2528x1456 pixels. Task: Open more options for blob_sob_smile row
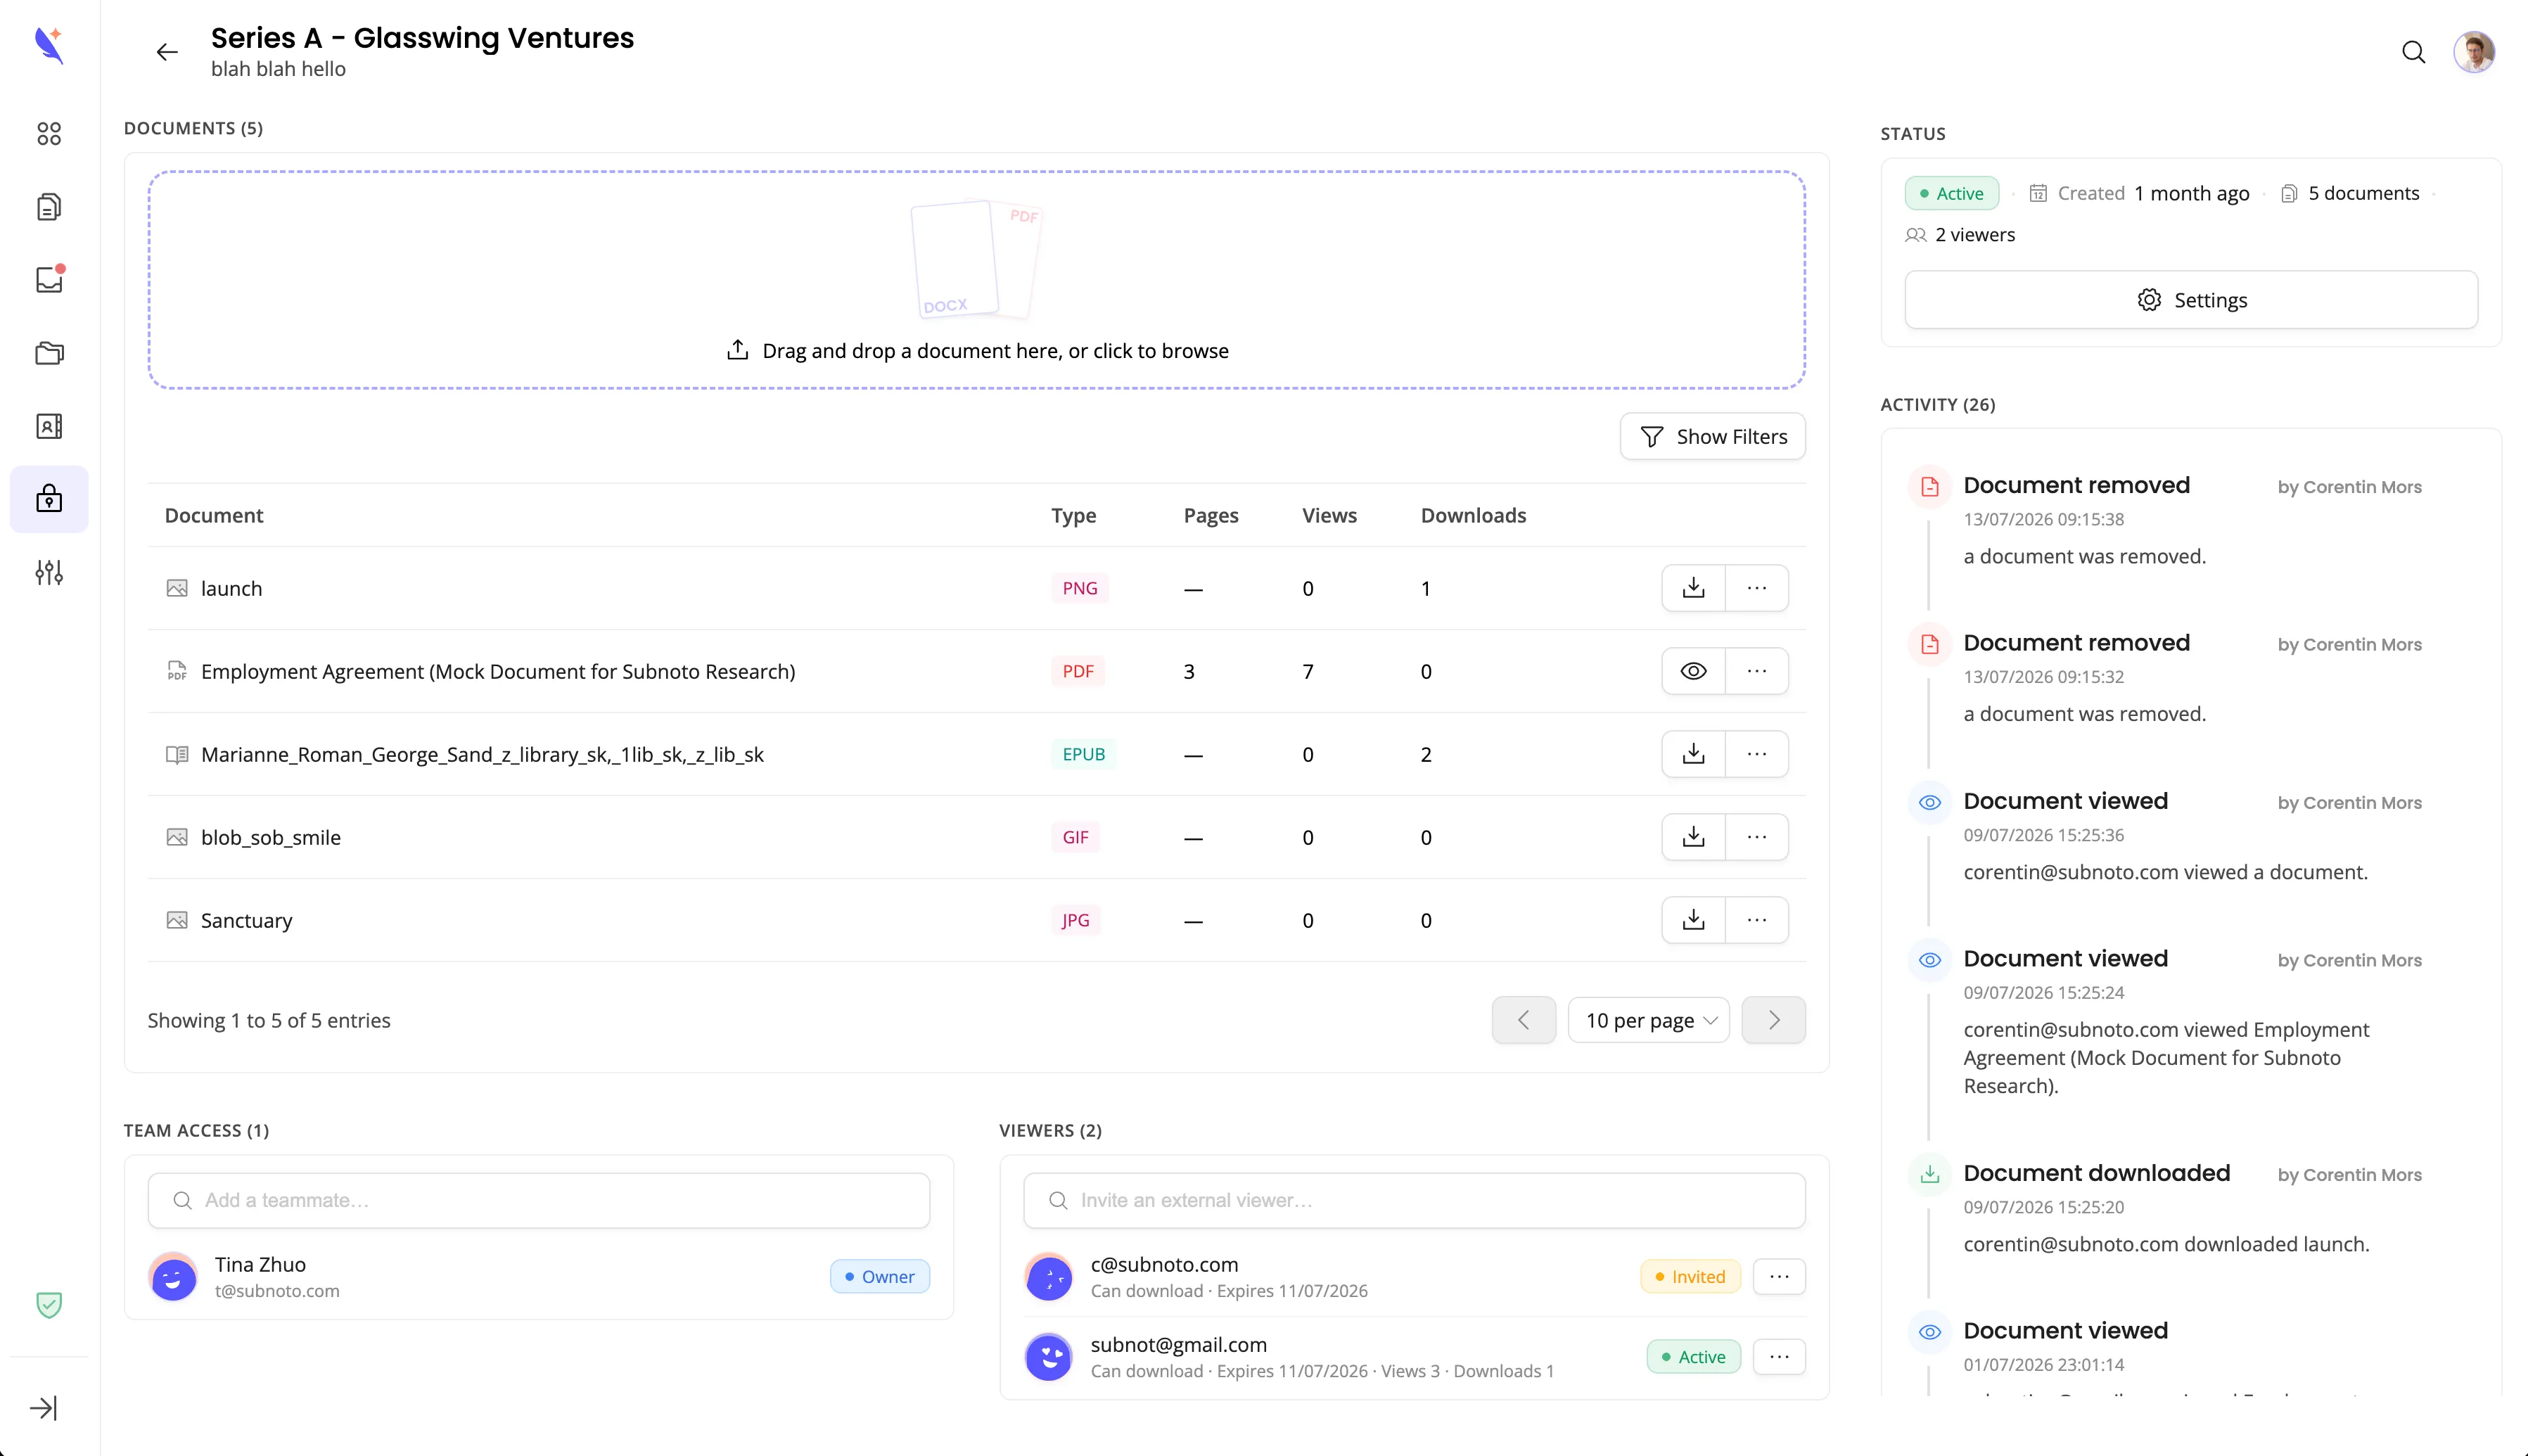click(x=1757, y=837)
